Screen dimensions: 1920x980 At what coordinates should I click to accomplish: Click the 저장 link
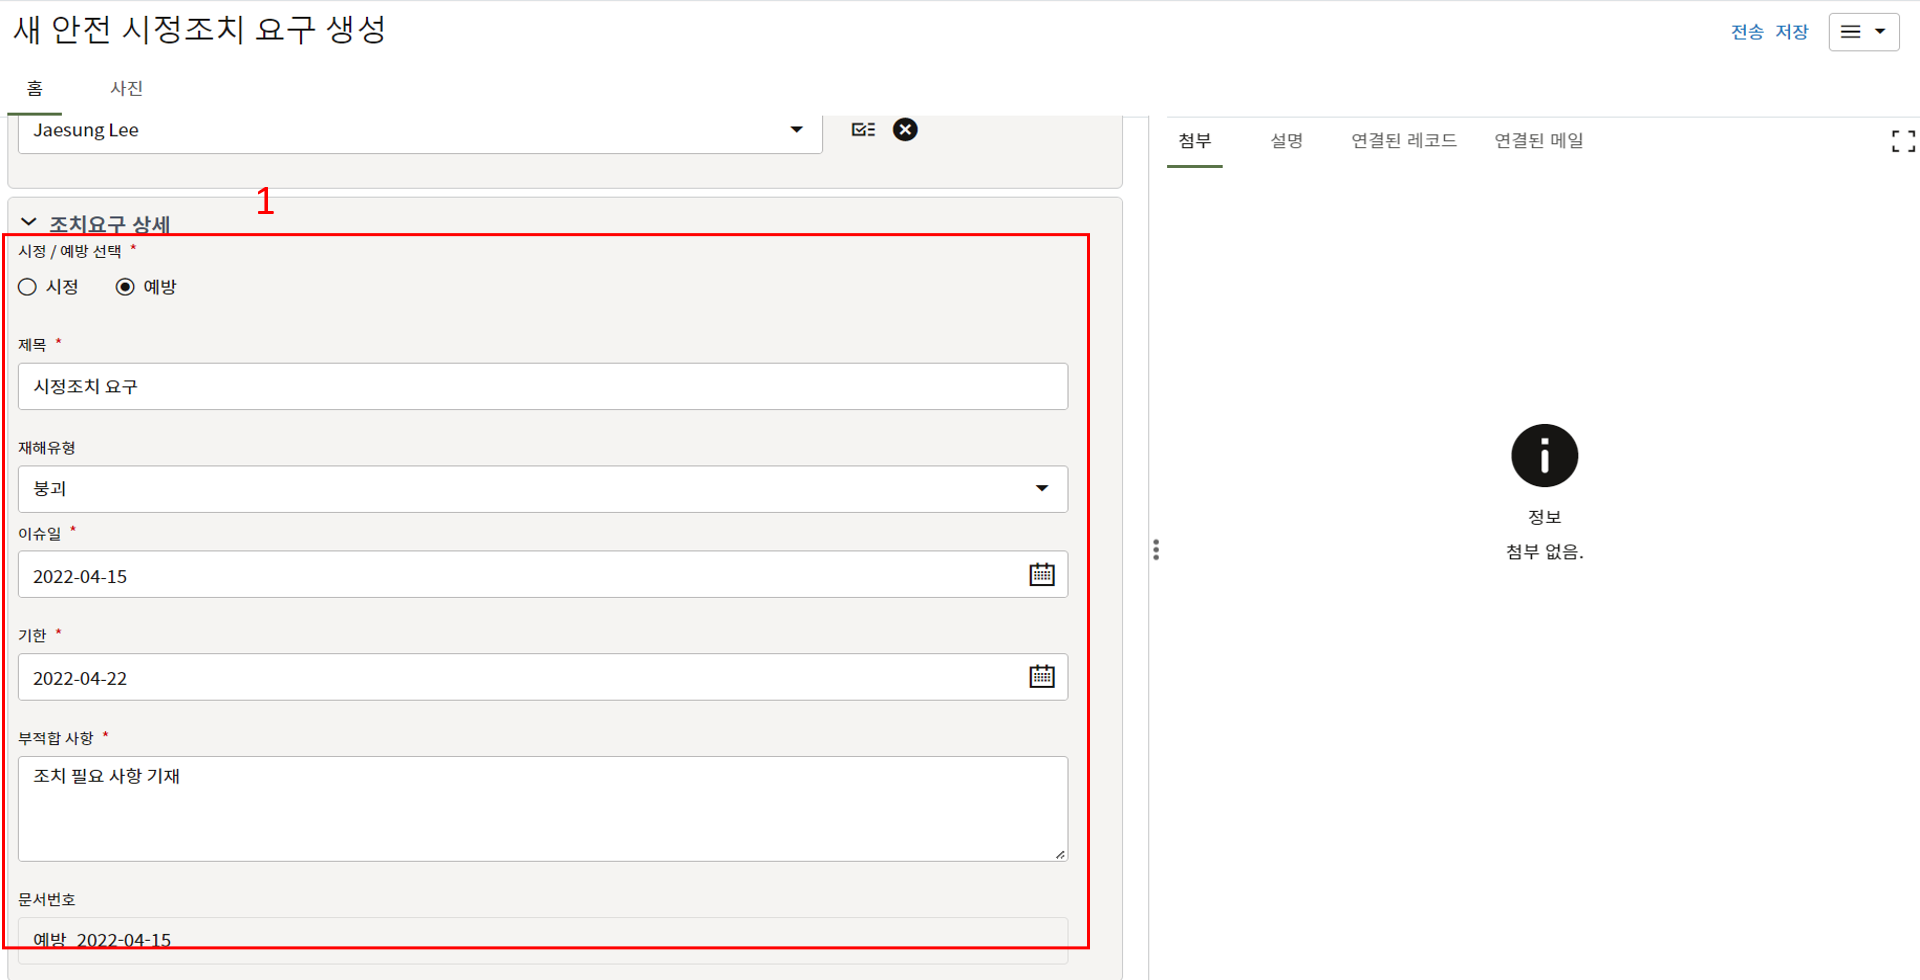click(1791, 32)
